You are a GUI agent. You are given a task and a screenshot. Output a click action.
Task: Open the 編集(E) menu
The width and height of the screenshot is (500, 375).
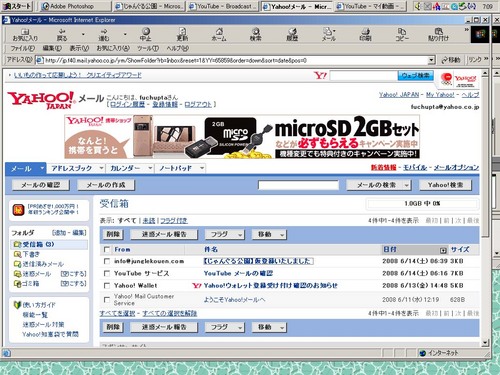(x=52, y=49)
